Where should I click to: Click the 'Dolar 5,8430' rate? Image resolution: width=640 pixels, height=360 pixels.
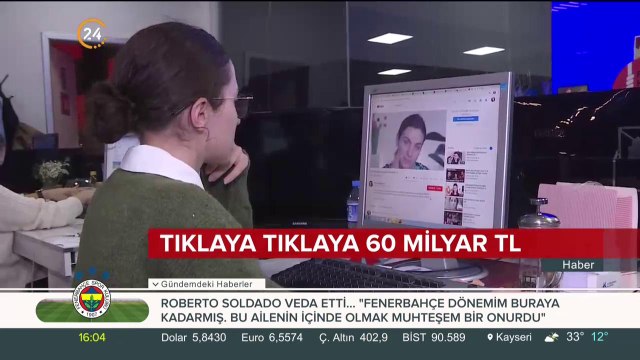click(193, 338)
